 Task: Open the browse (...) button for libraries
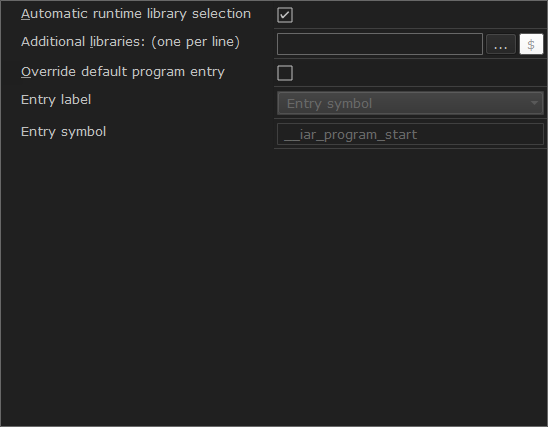(x=501, y=44)
